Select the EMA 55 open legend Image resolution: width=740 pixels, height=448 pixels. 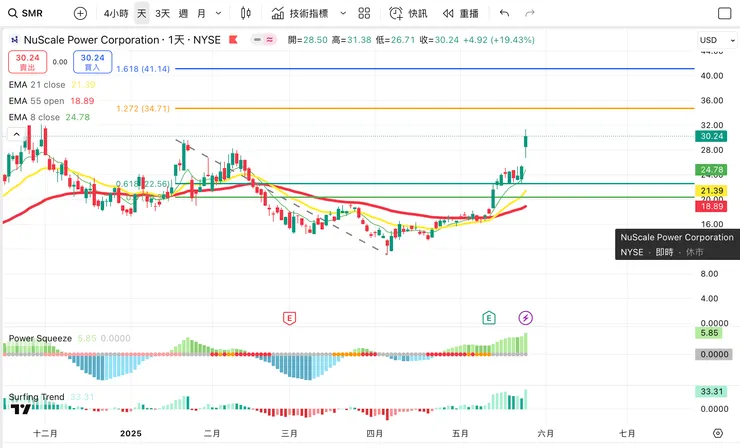coord(51,101)
